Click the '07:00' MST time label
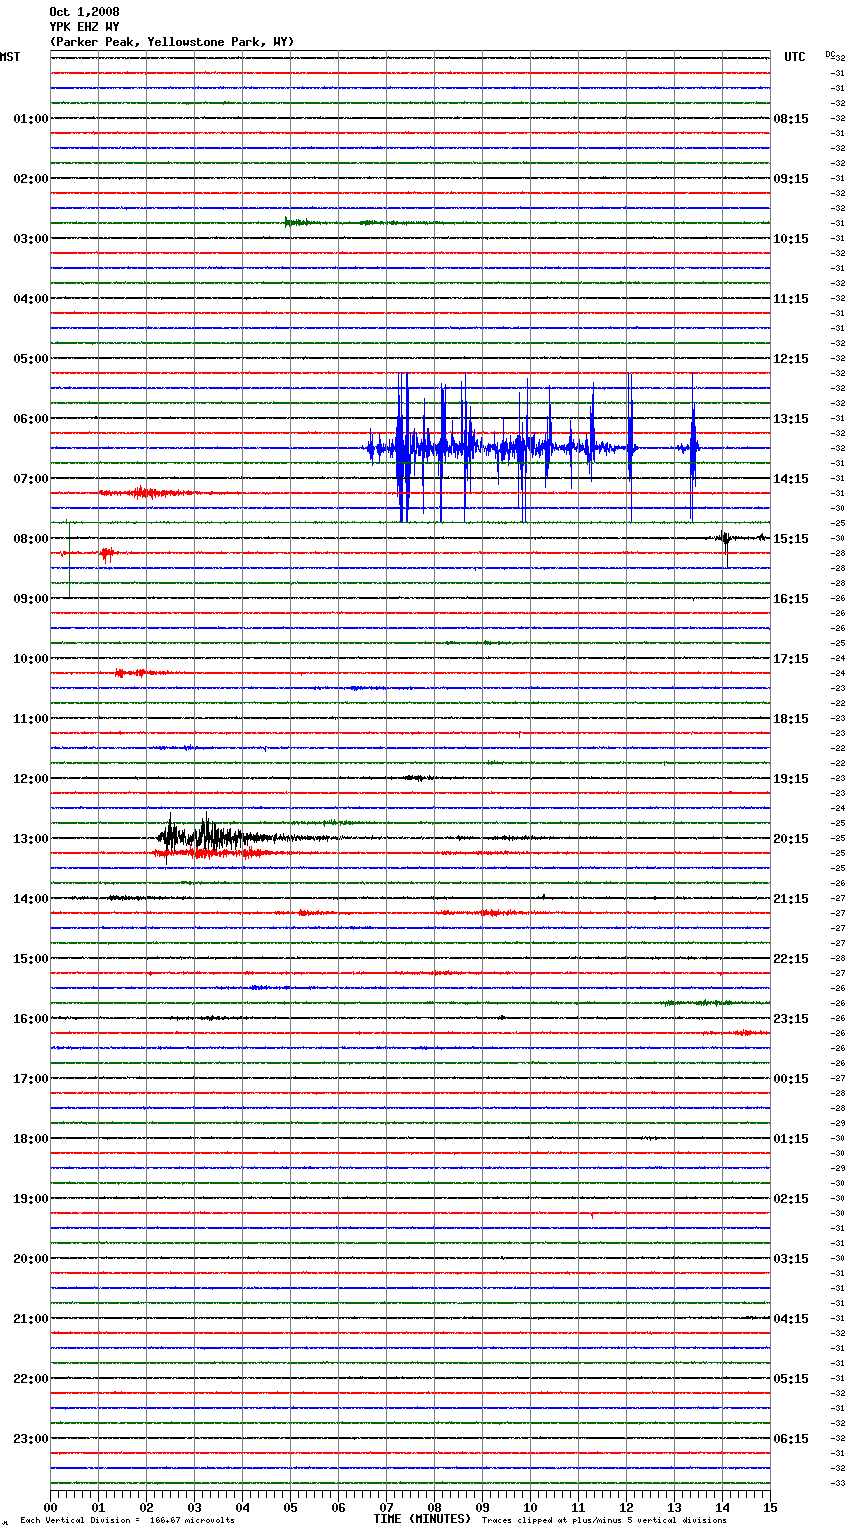This screenshot has width=850, height=1534. [x=31, y=479]
